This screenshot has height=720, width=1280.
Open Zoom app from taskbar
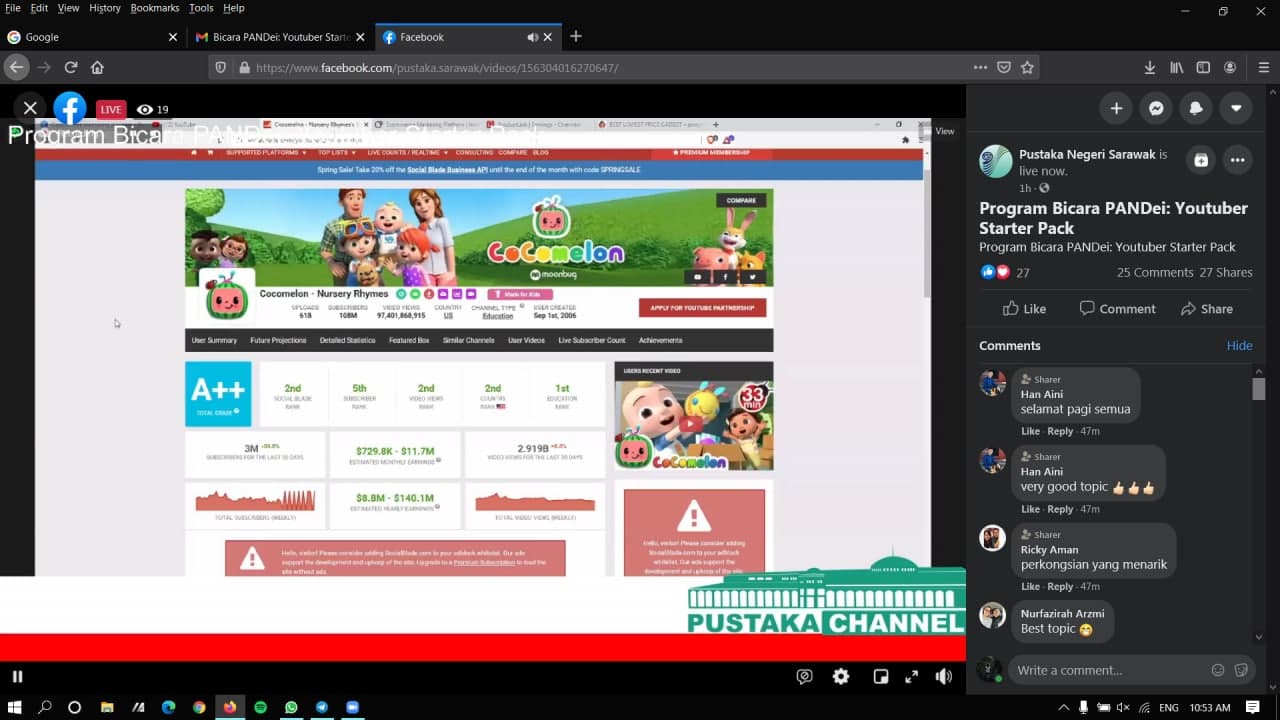point(352,707)
